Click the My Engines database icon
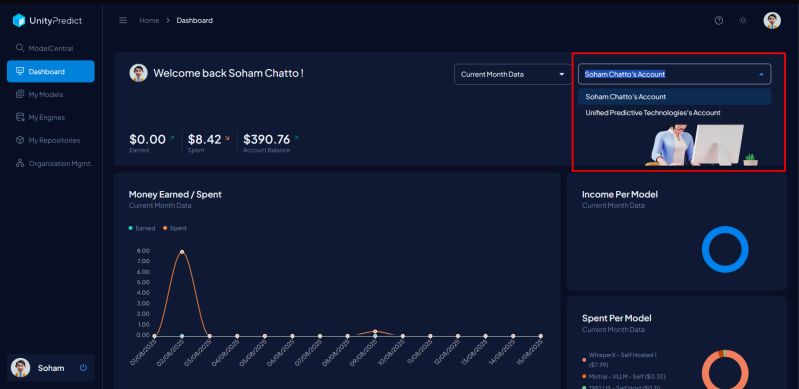 point(20,117)
